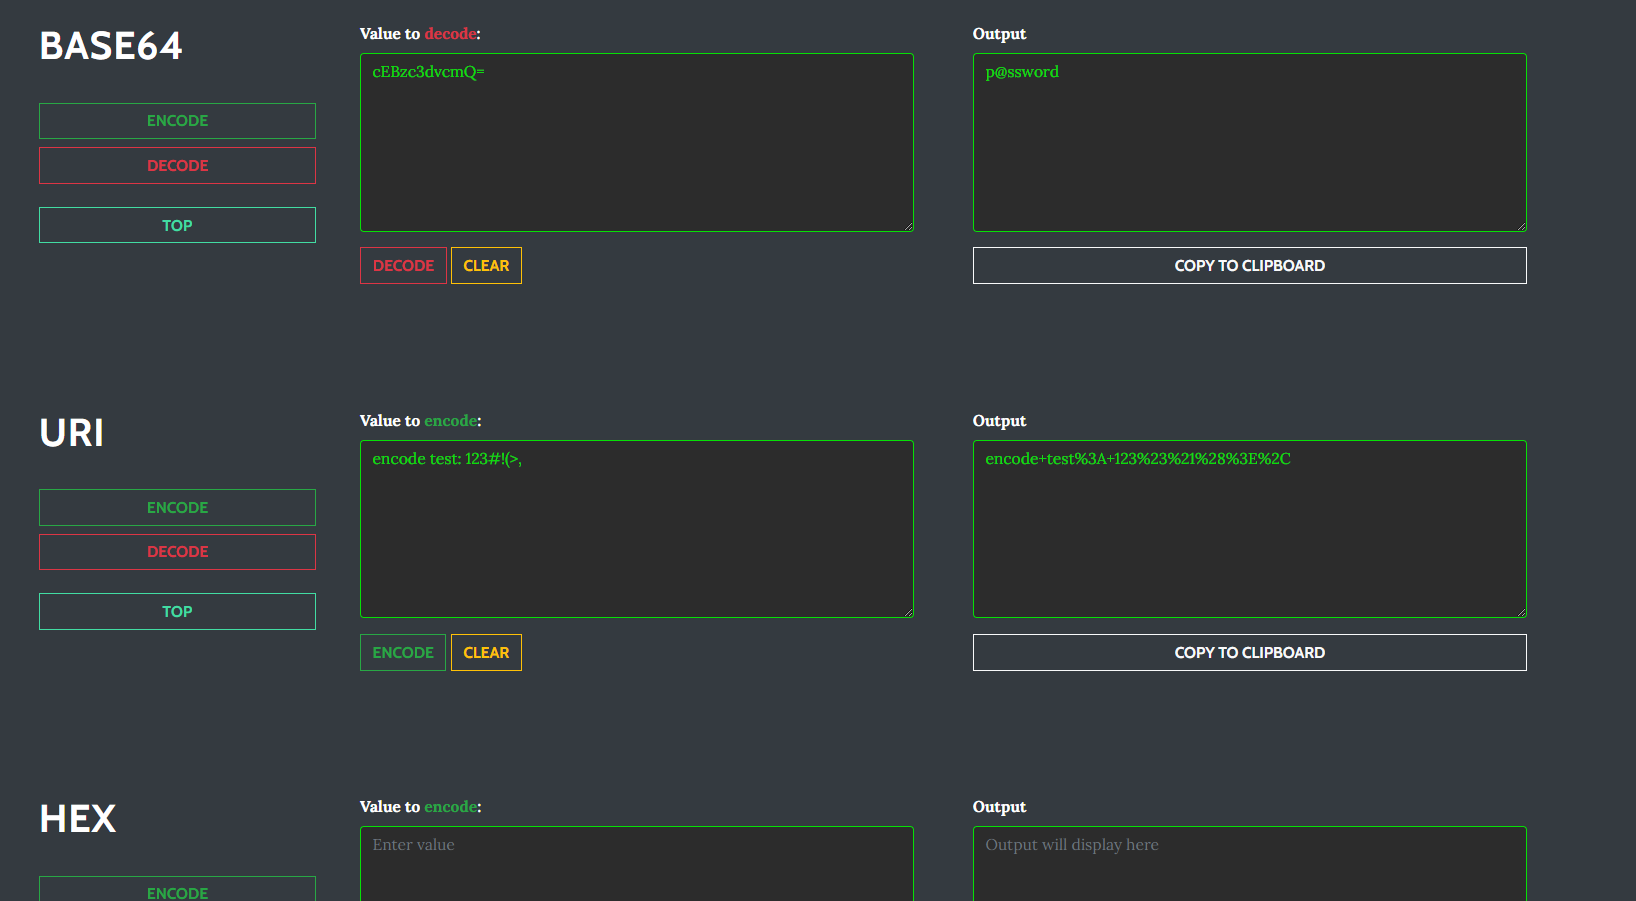Select ENCODE mode in the HEX sidebar
The height and width of the screenshot is (901, 1636).
click(177, 889)
